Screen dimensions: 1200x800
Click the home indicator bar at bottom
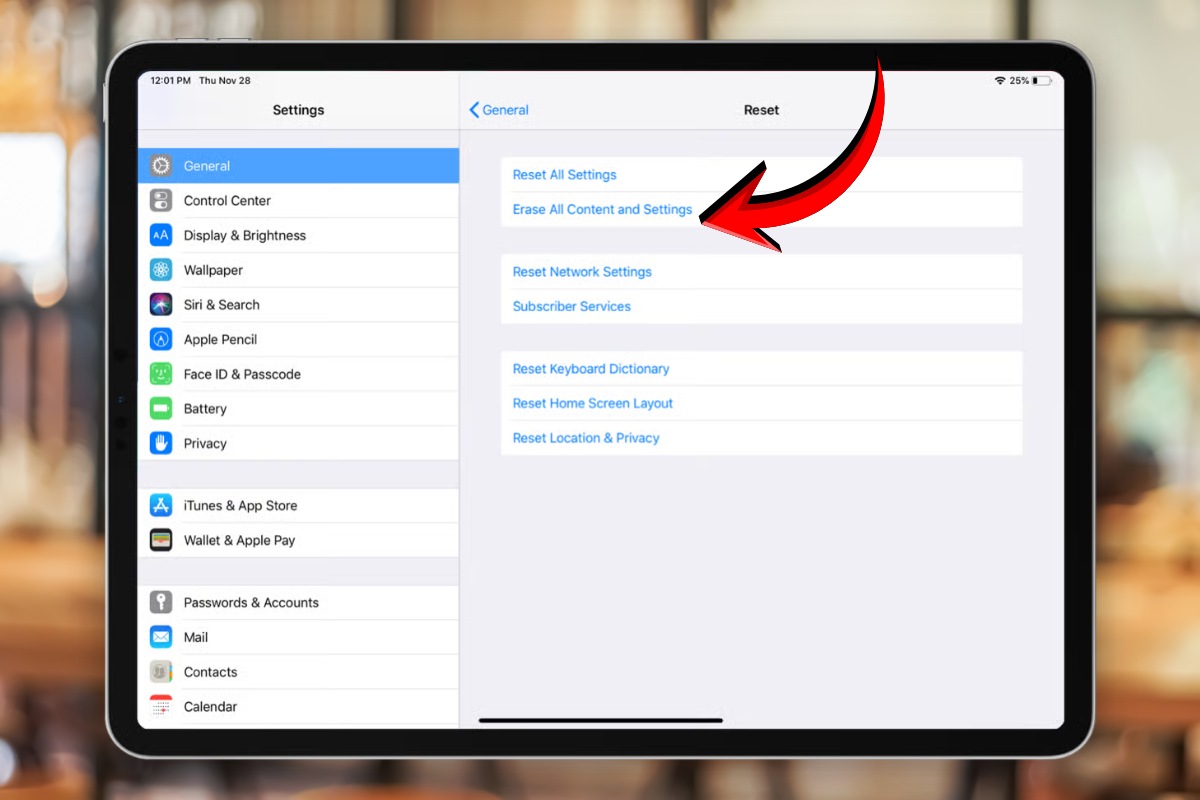click(600, 720)
